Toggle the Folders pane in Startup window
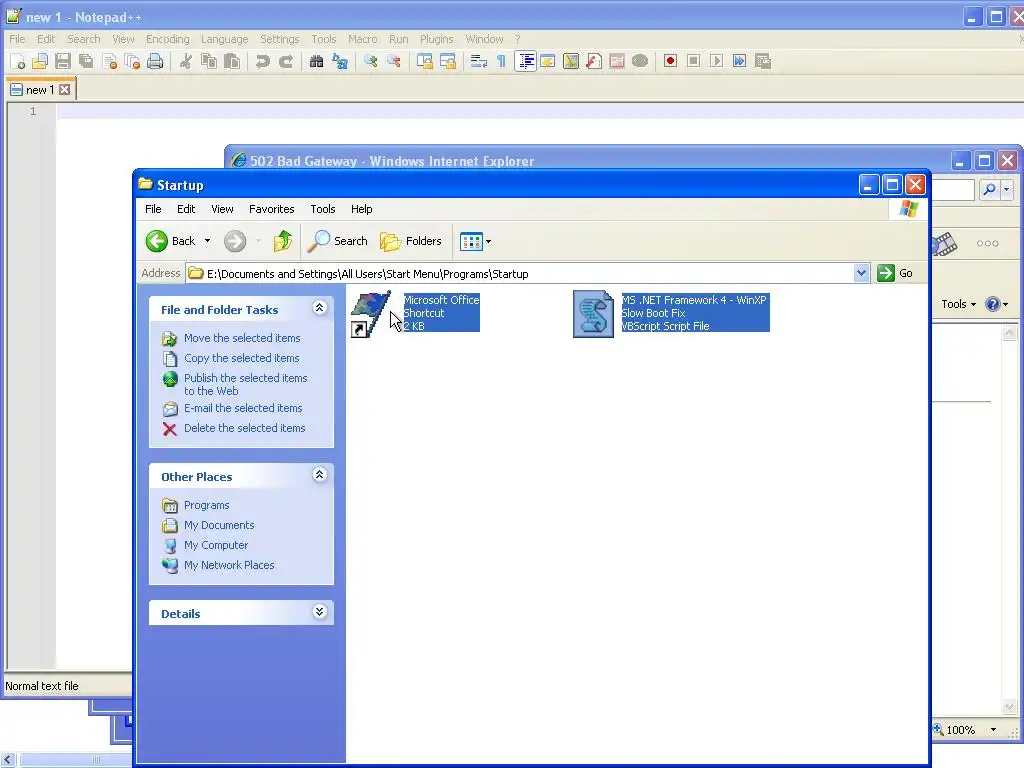 click(411, 241)
